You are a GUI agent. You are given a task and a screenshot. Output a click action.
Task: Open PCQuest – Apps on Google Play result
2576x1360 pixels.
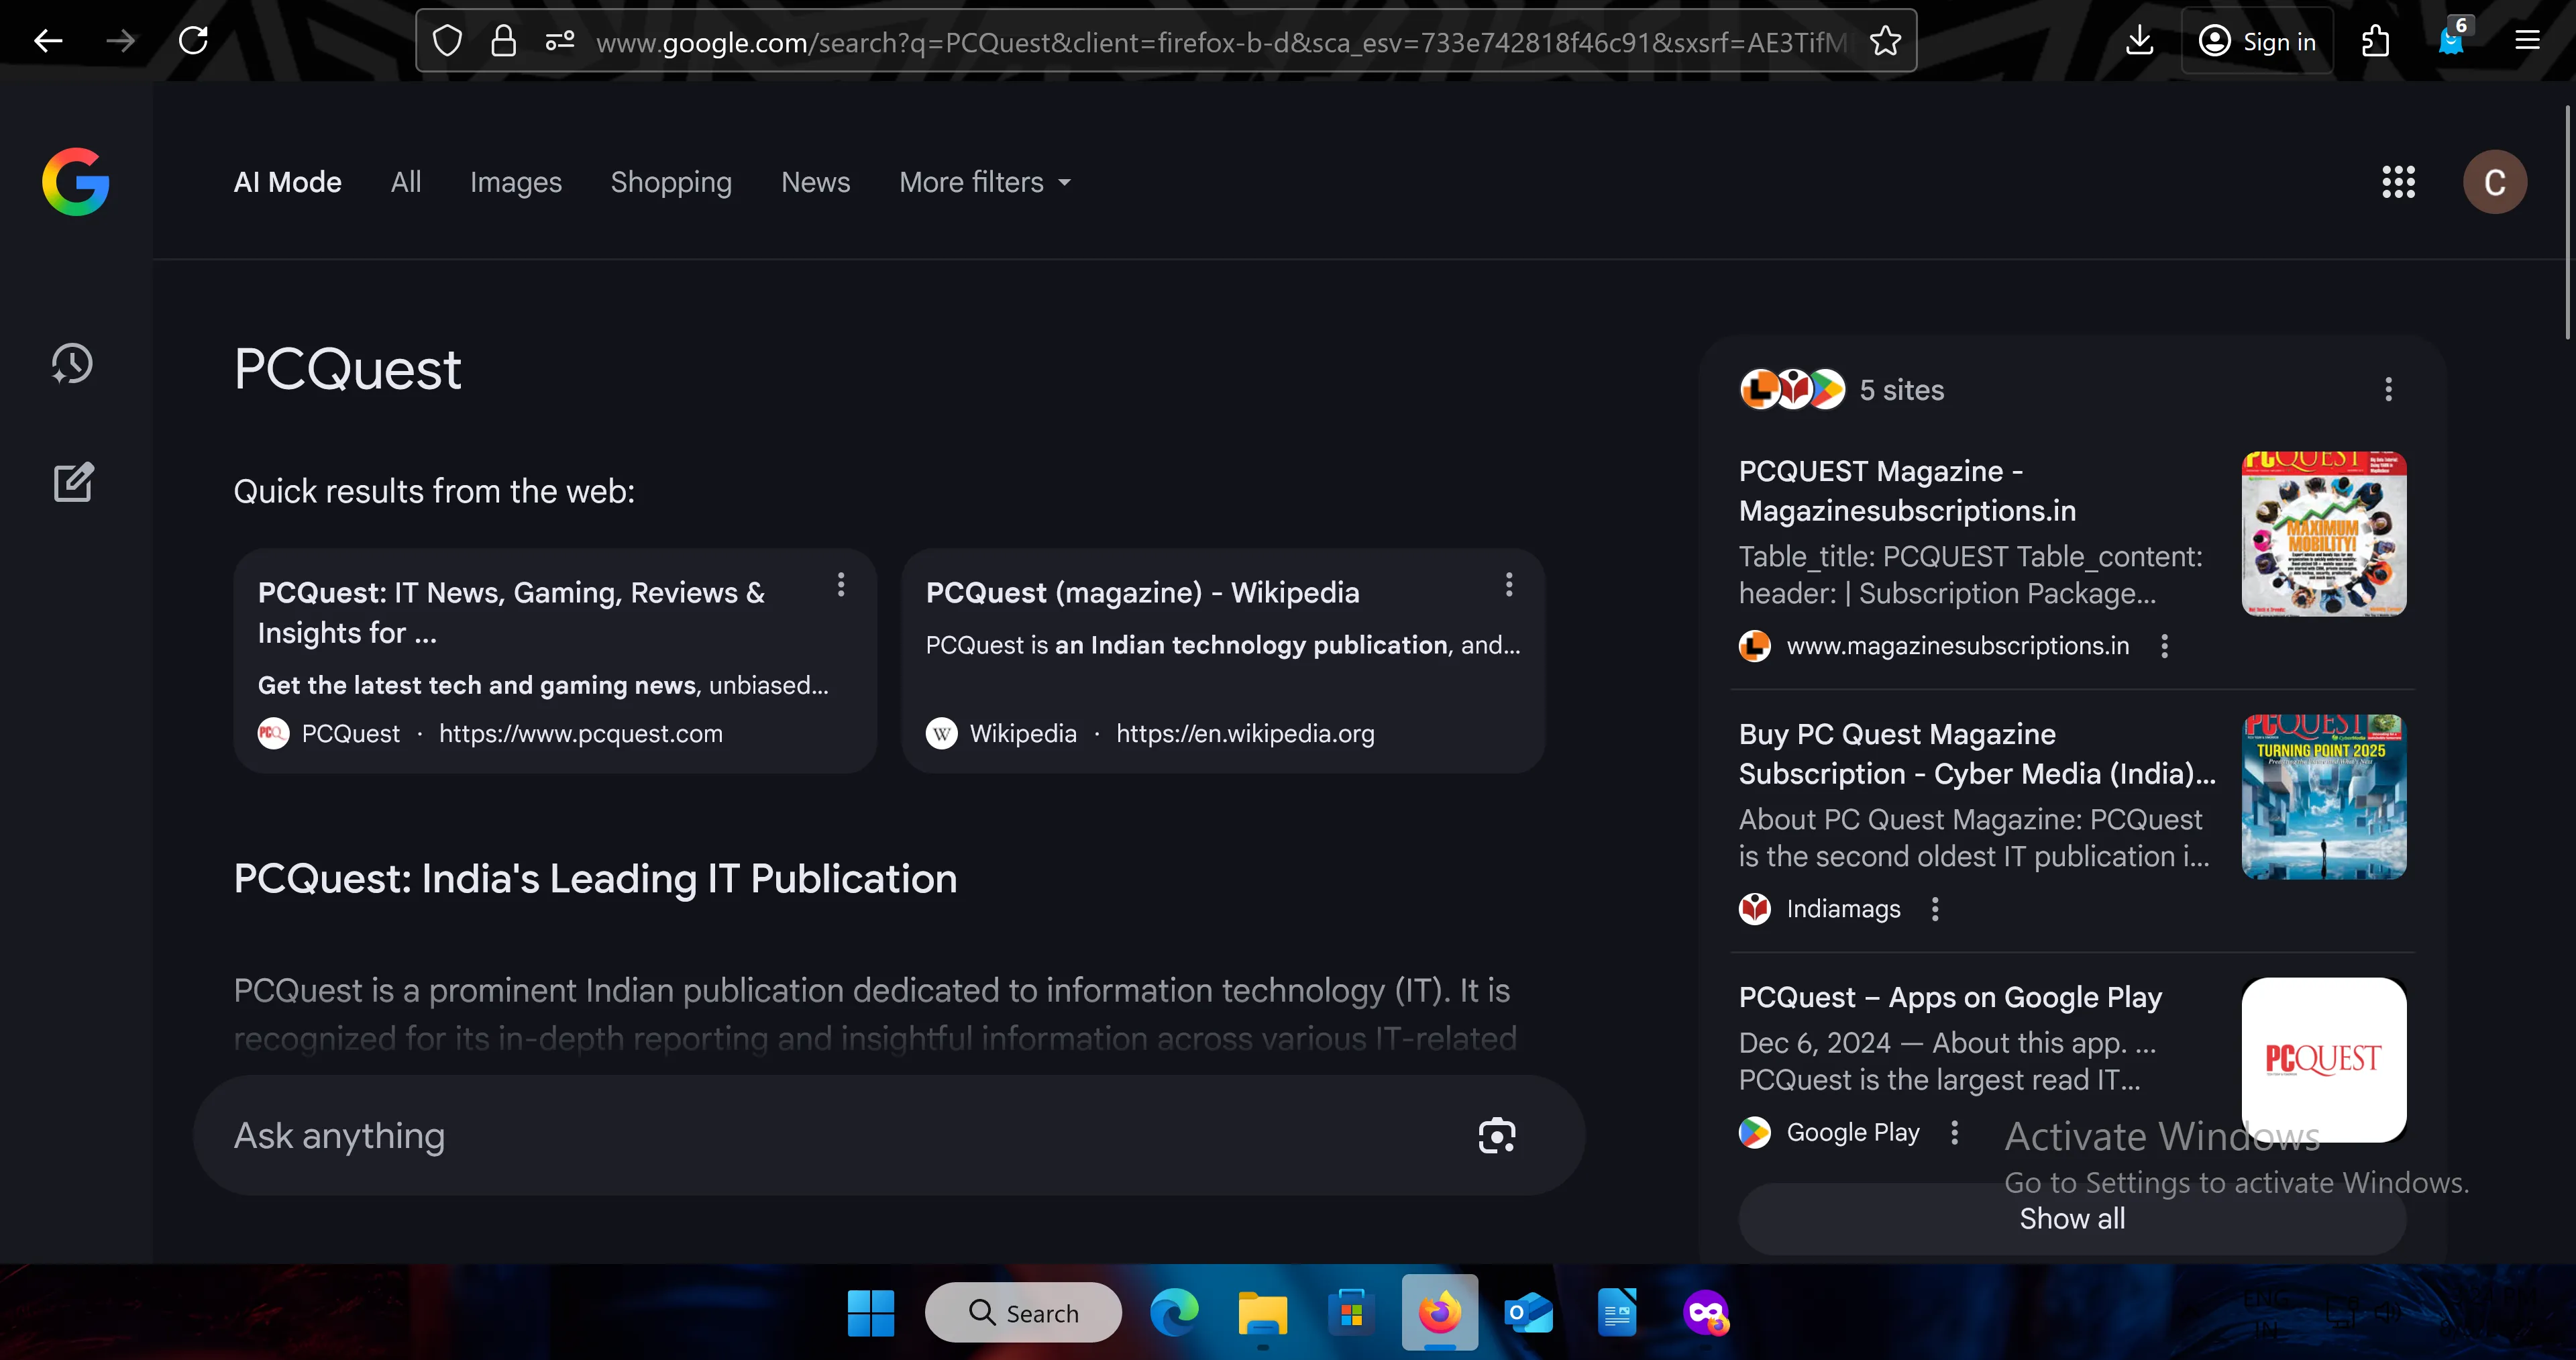1950,997
